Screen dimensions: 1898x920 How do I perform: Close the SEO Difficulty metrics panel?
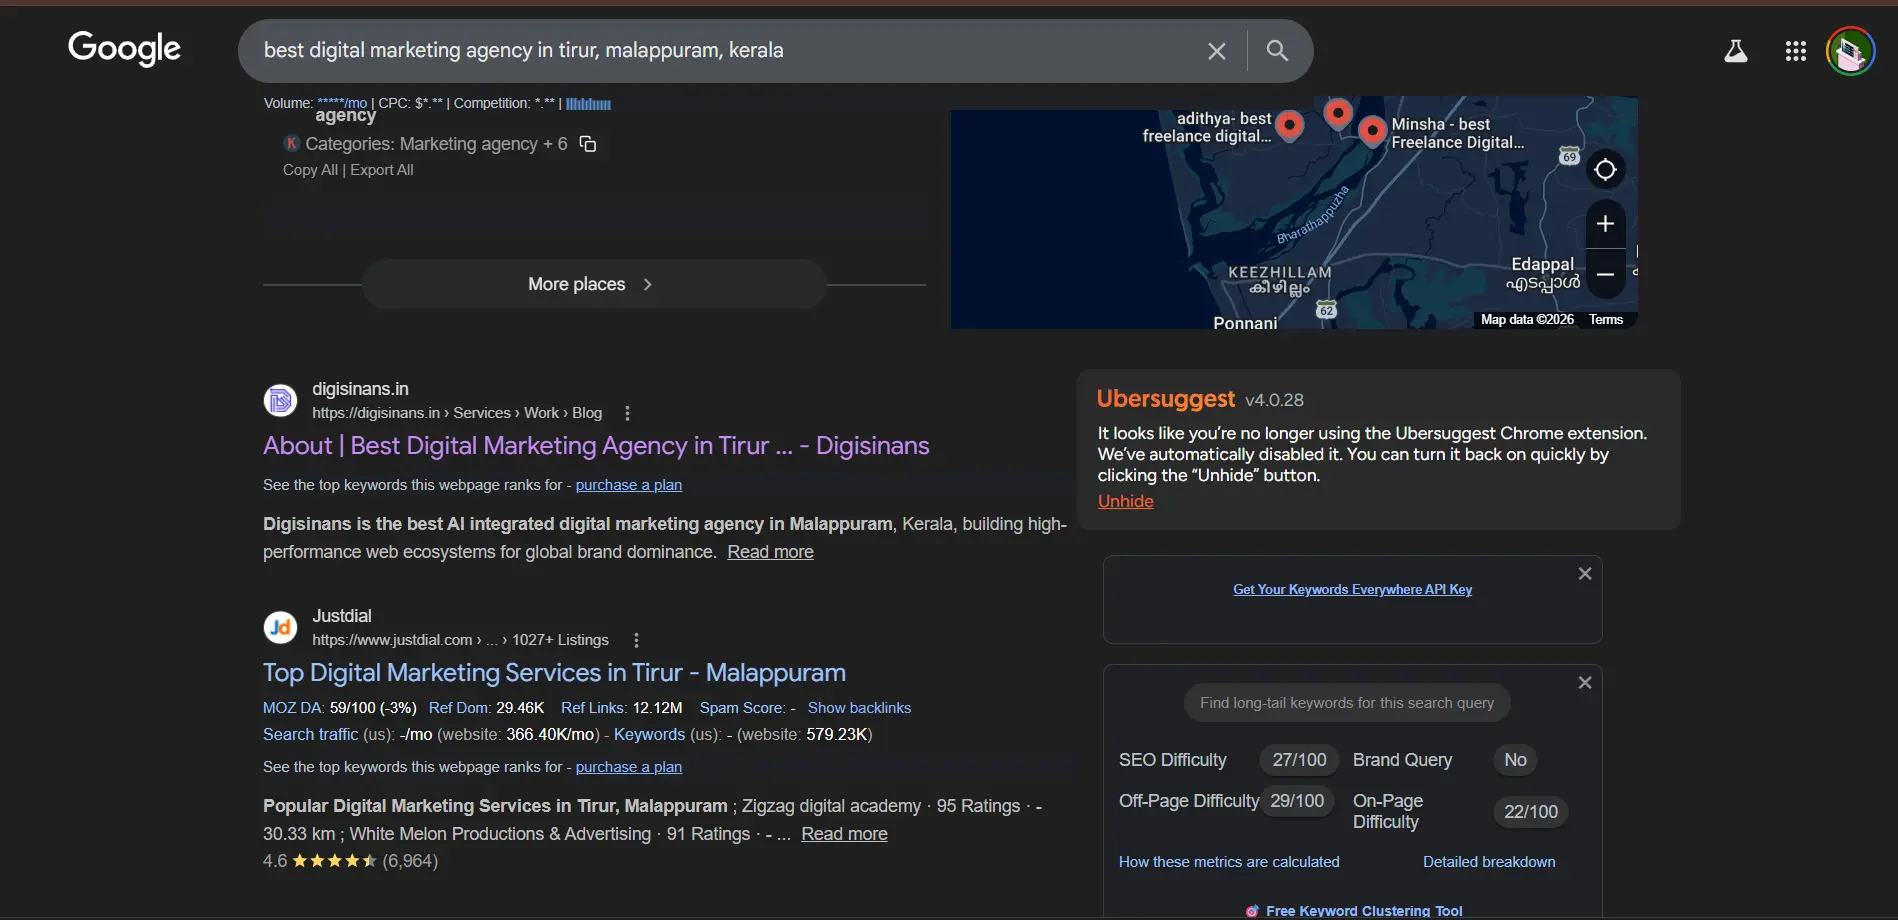pos(1584,683)
